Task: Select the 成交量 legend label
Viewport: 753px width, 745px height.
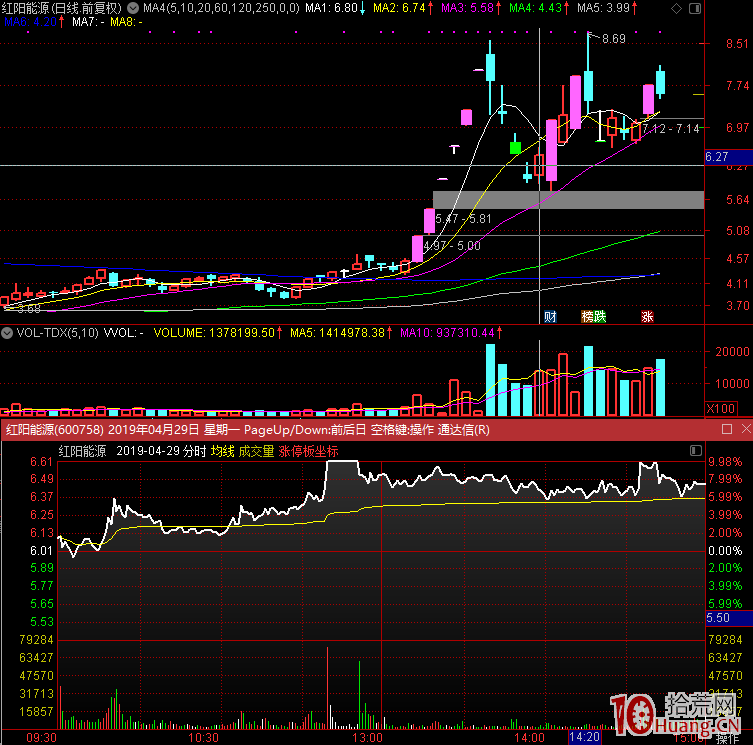Action: click(x=256, y=451)
